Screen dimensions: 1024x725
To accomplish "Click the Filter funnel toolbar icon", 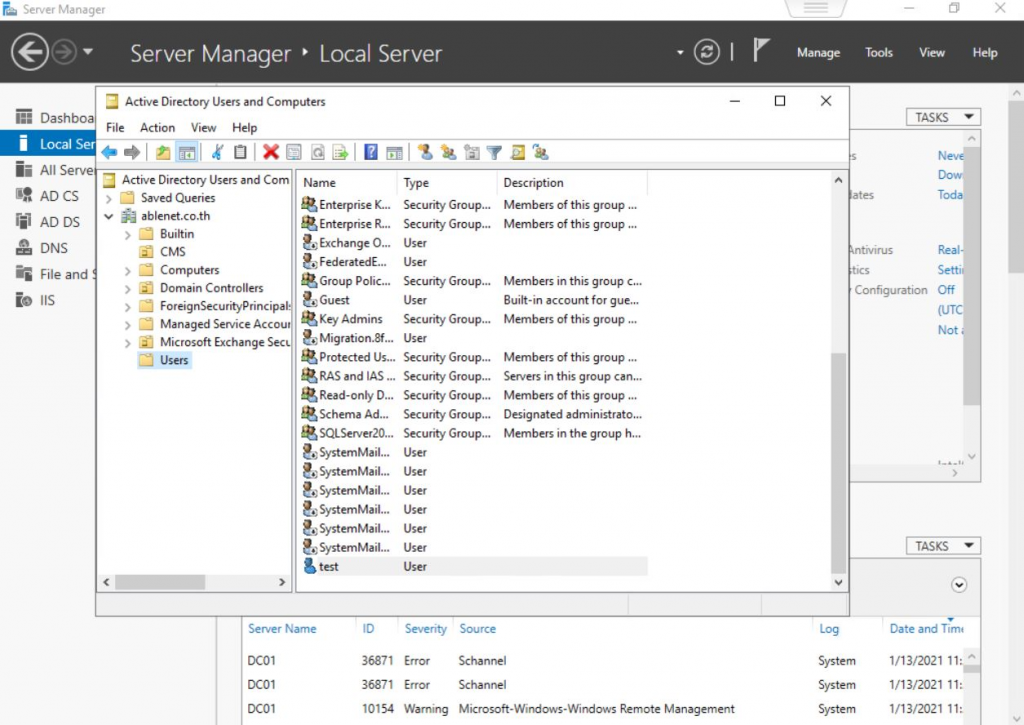I will [494, 153].
